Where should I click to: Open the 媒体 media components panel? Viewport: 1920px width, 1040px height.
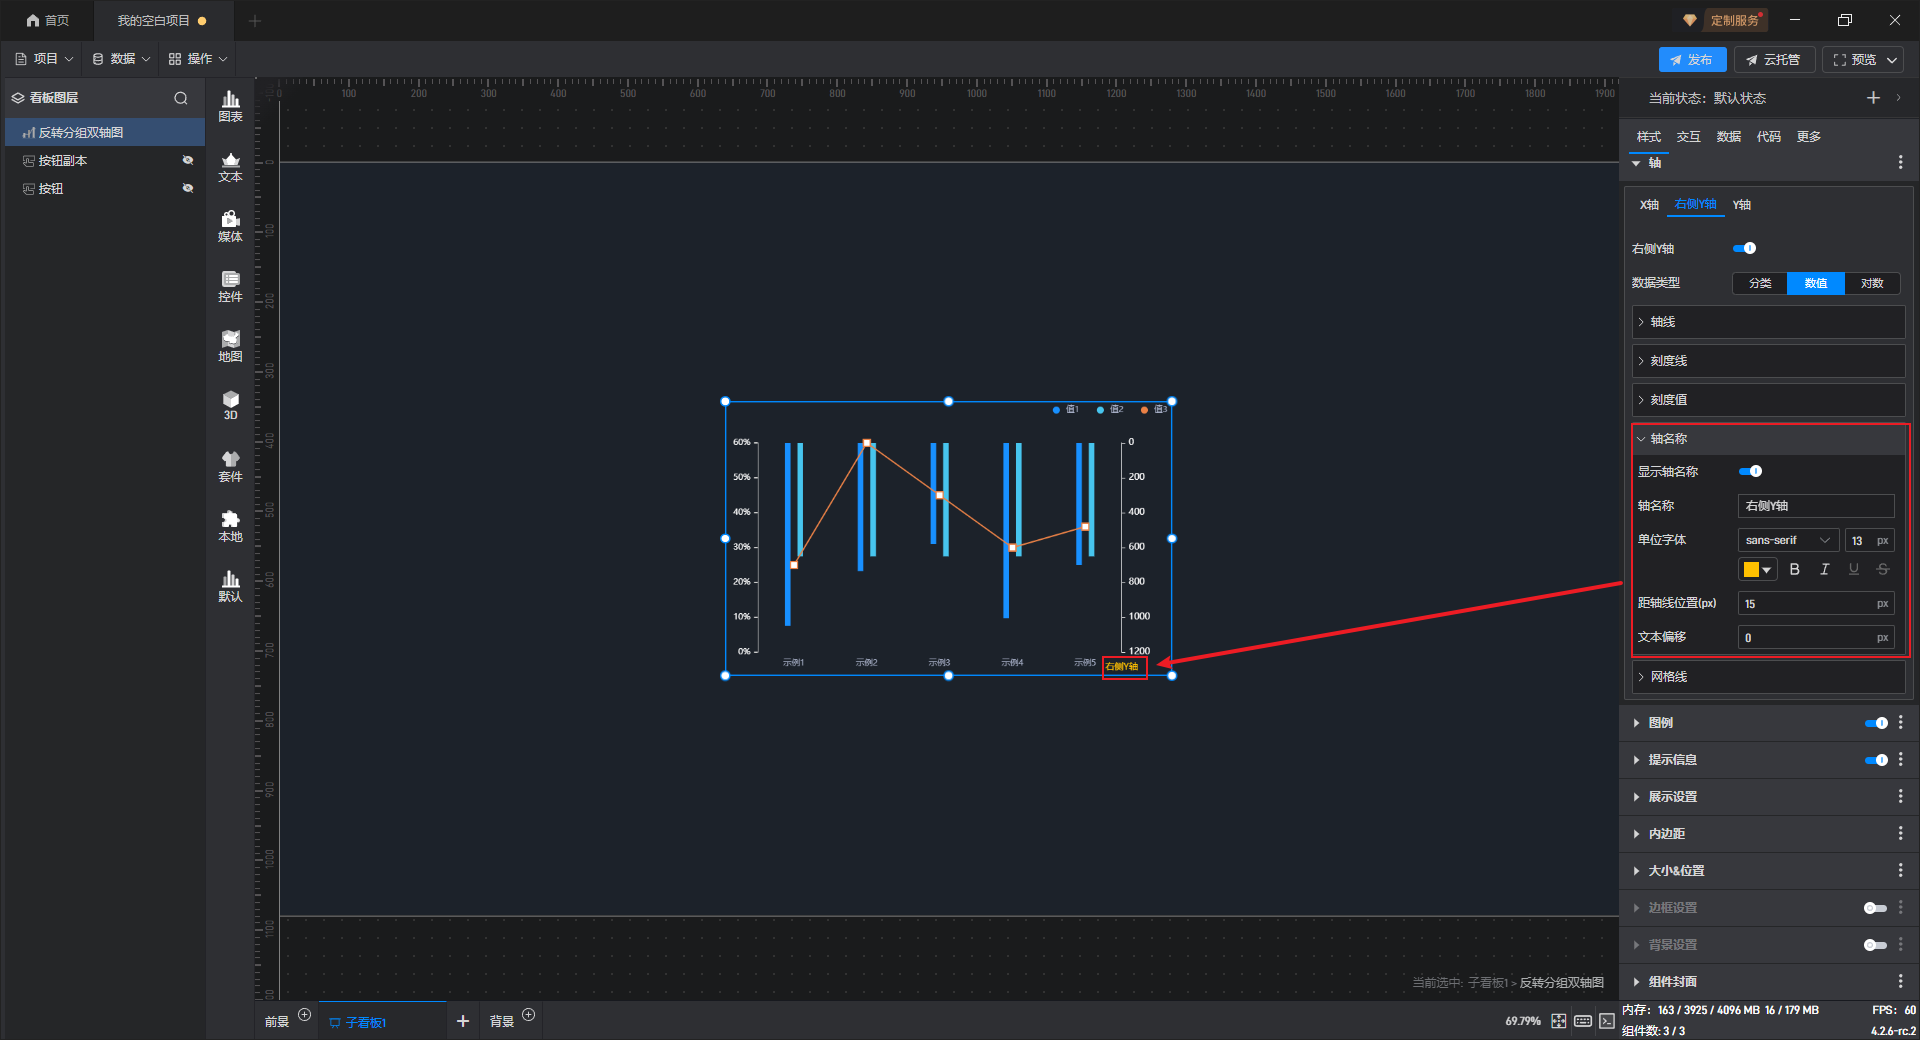click(230, 226)
